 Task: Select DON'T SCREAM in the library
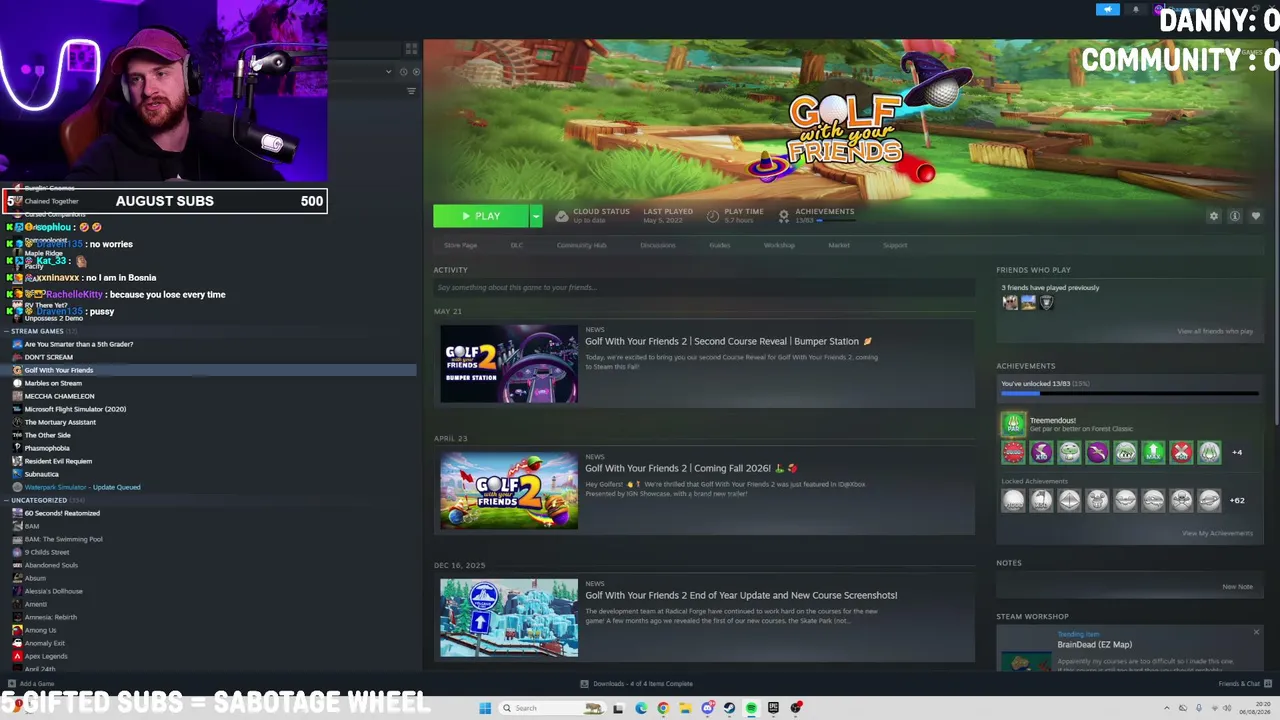pos(49,357)
